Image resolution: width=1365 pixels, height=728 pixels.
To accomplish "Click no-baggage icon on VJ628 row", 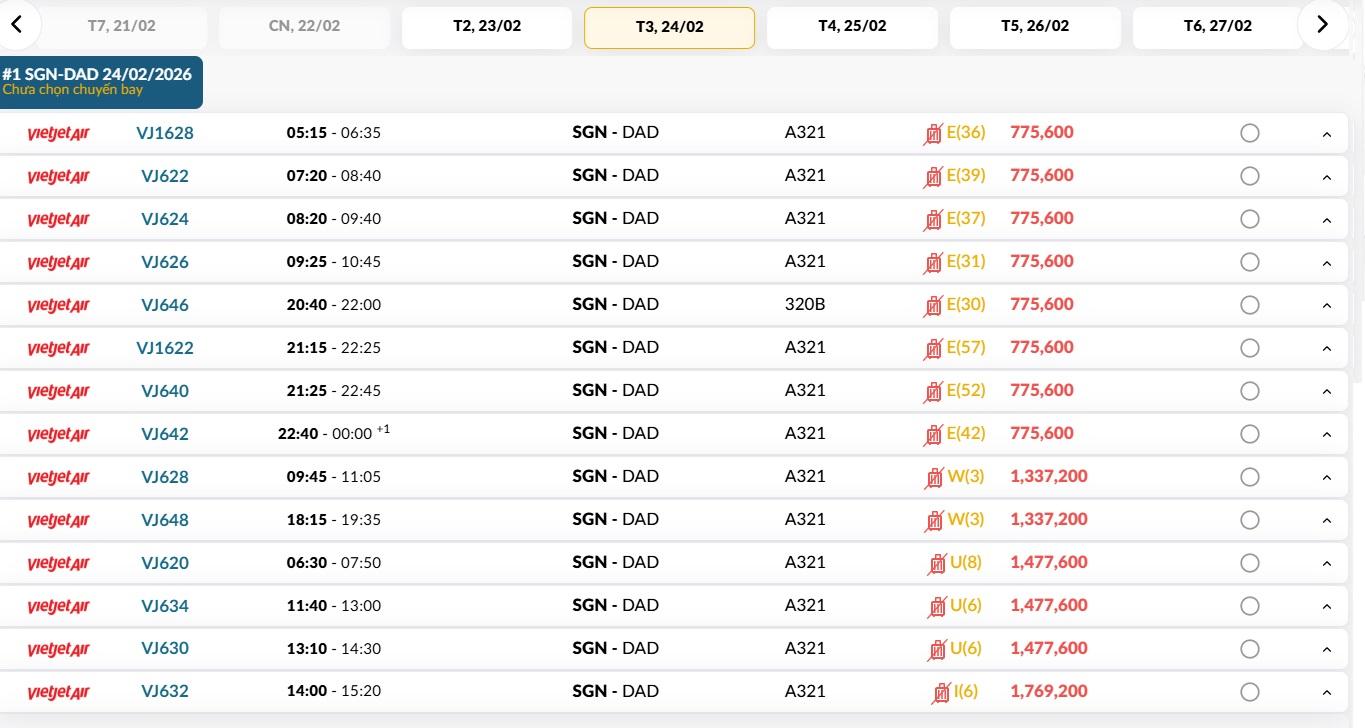I will click(x=934, y=477).
